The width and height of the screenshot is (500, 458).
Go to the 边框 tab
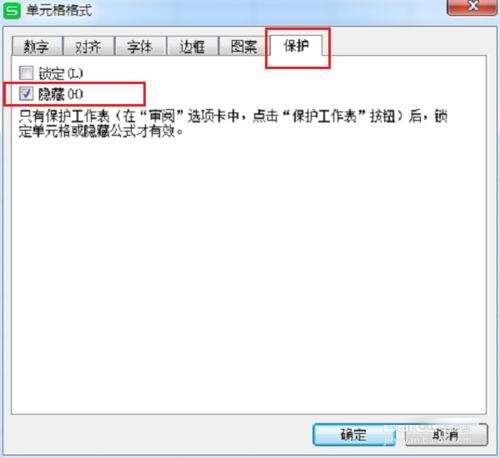[192, 46]
